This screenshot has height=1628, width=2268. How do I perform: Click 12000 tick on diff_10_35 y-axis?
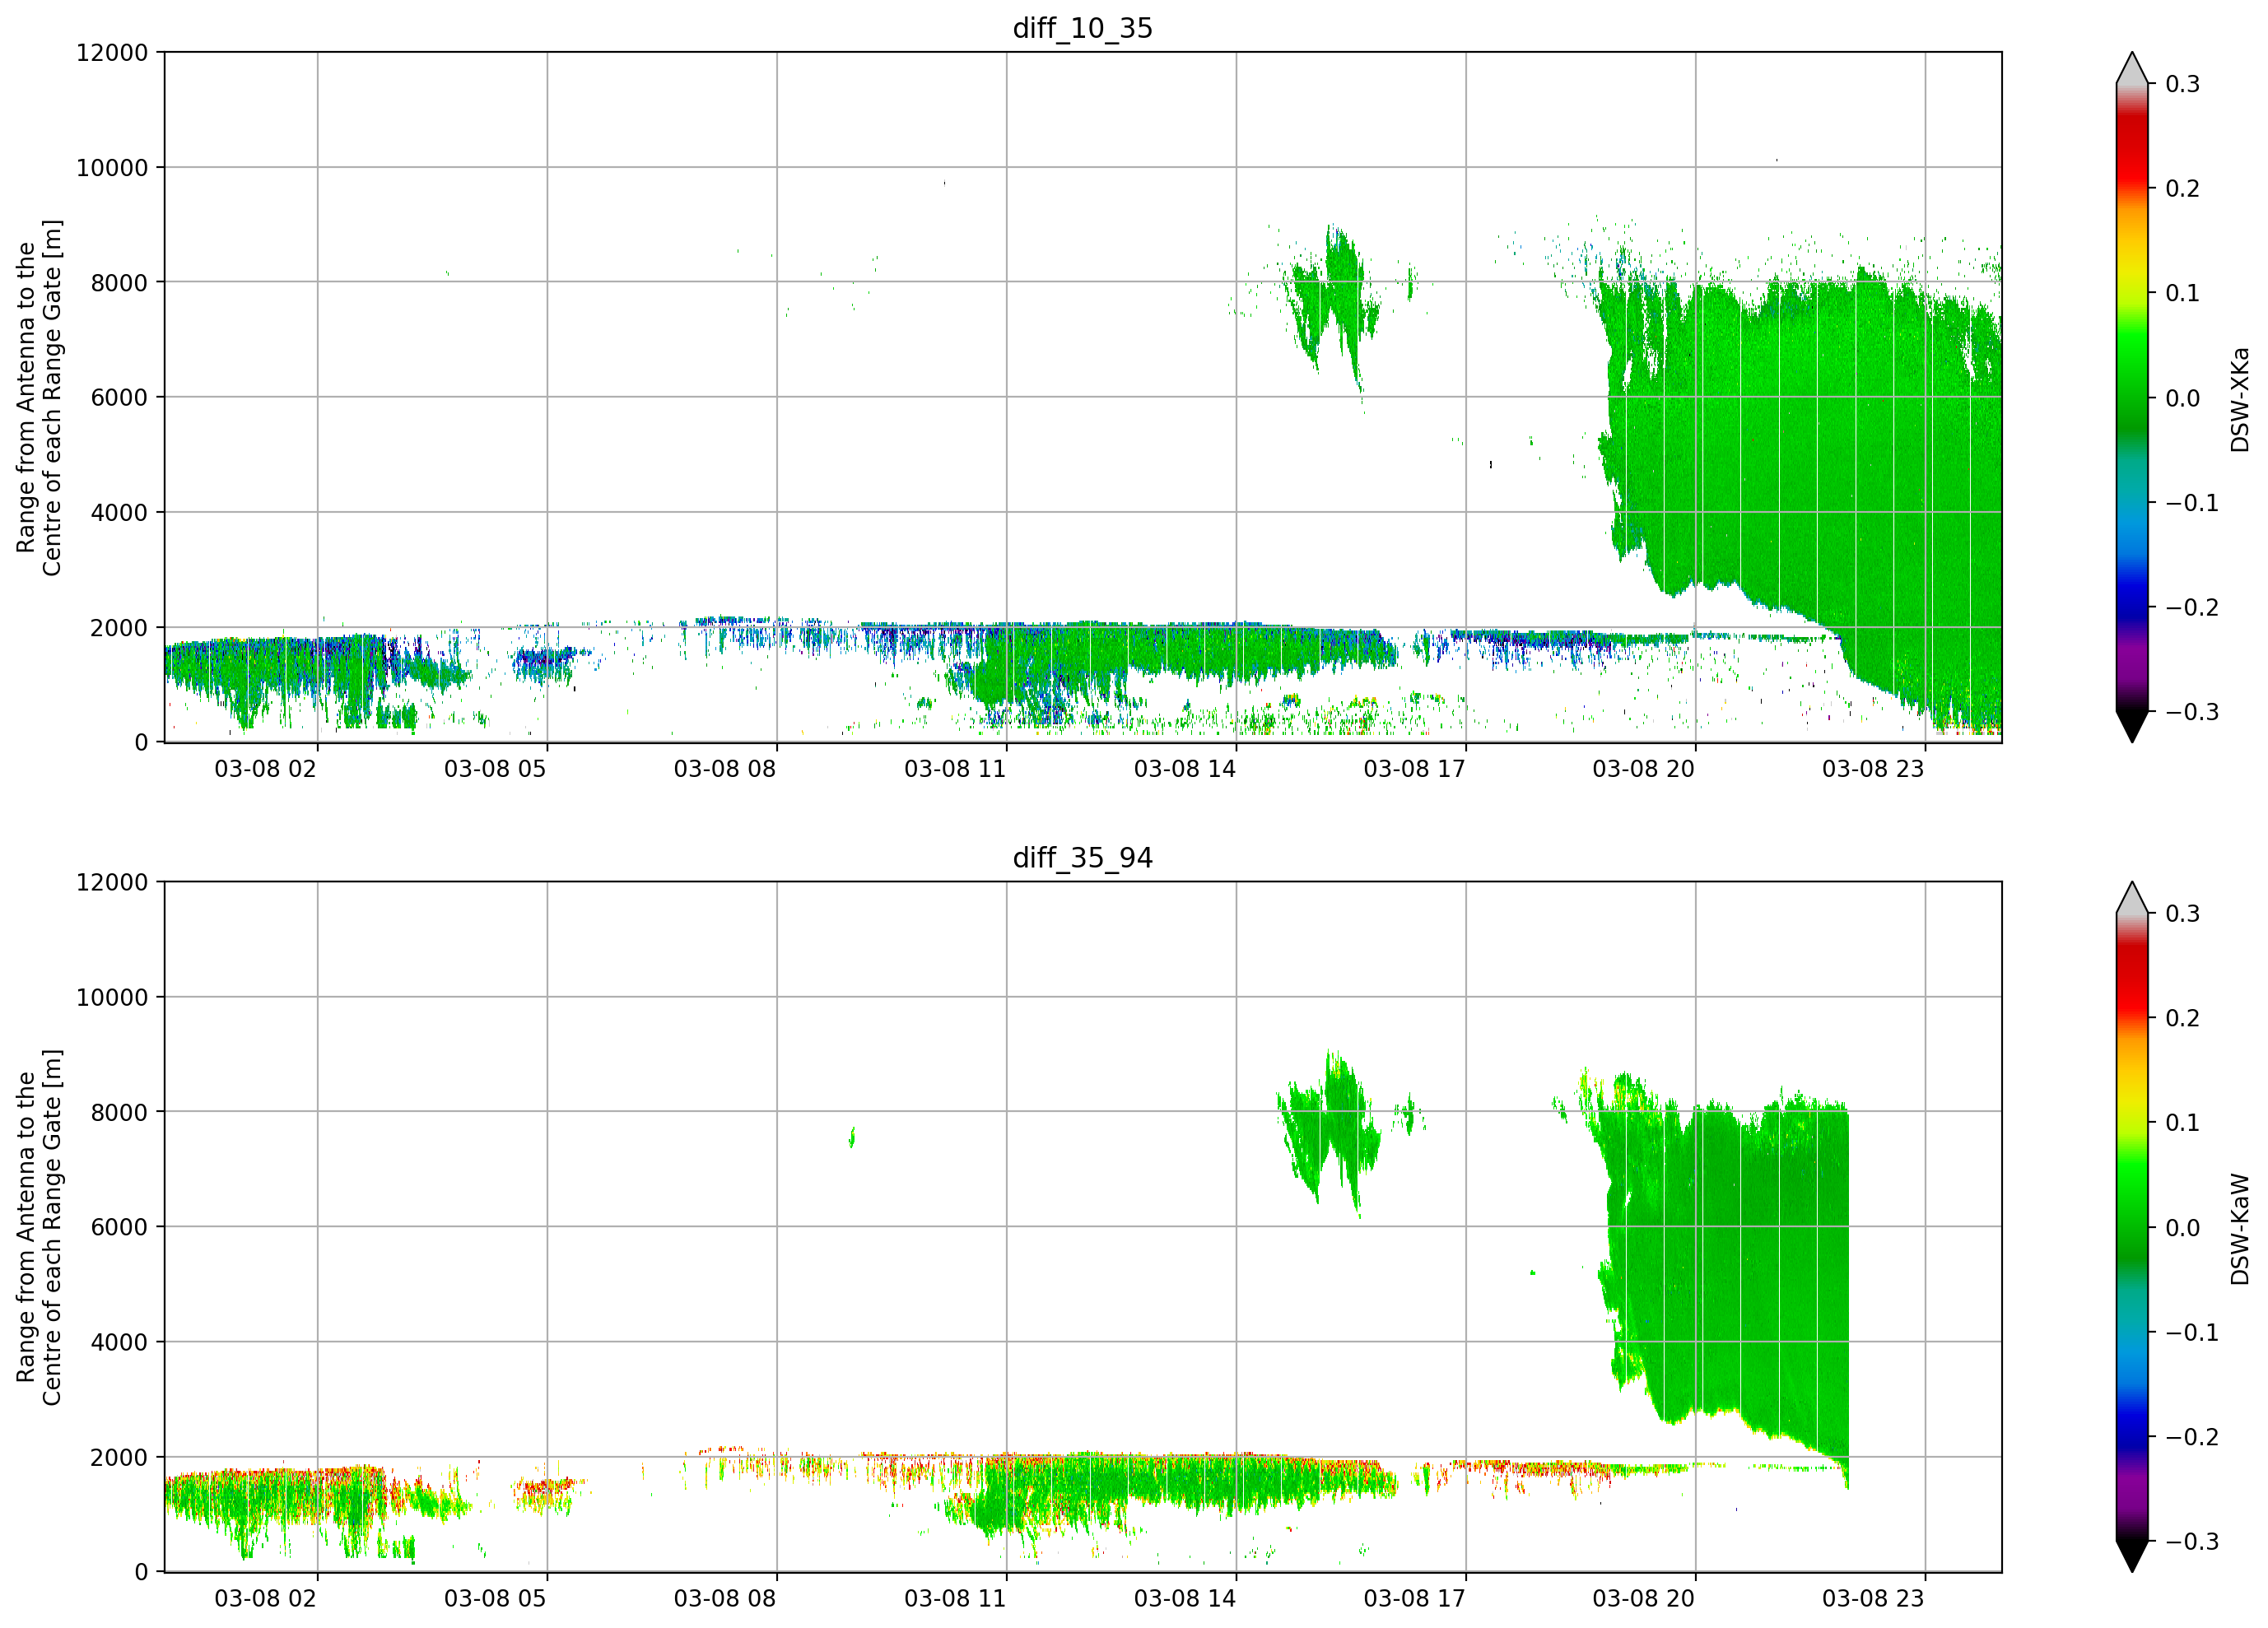112,53
